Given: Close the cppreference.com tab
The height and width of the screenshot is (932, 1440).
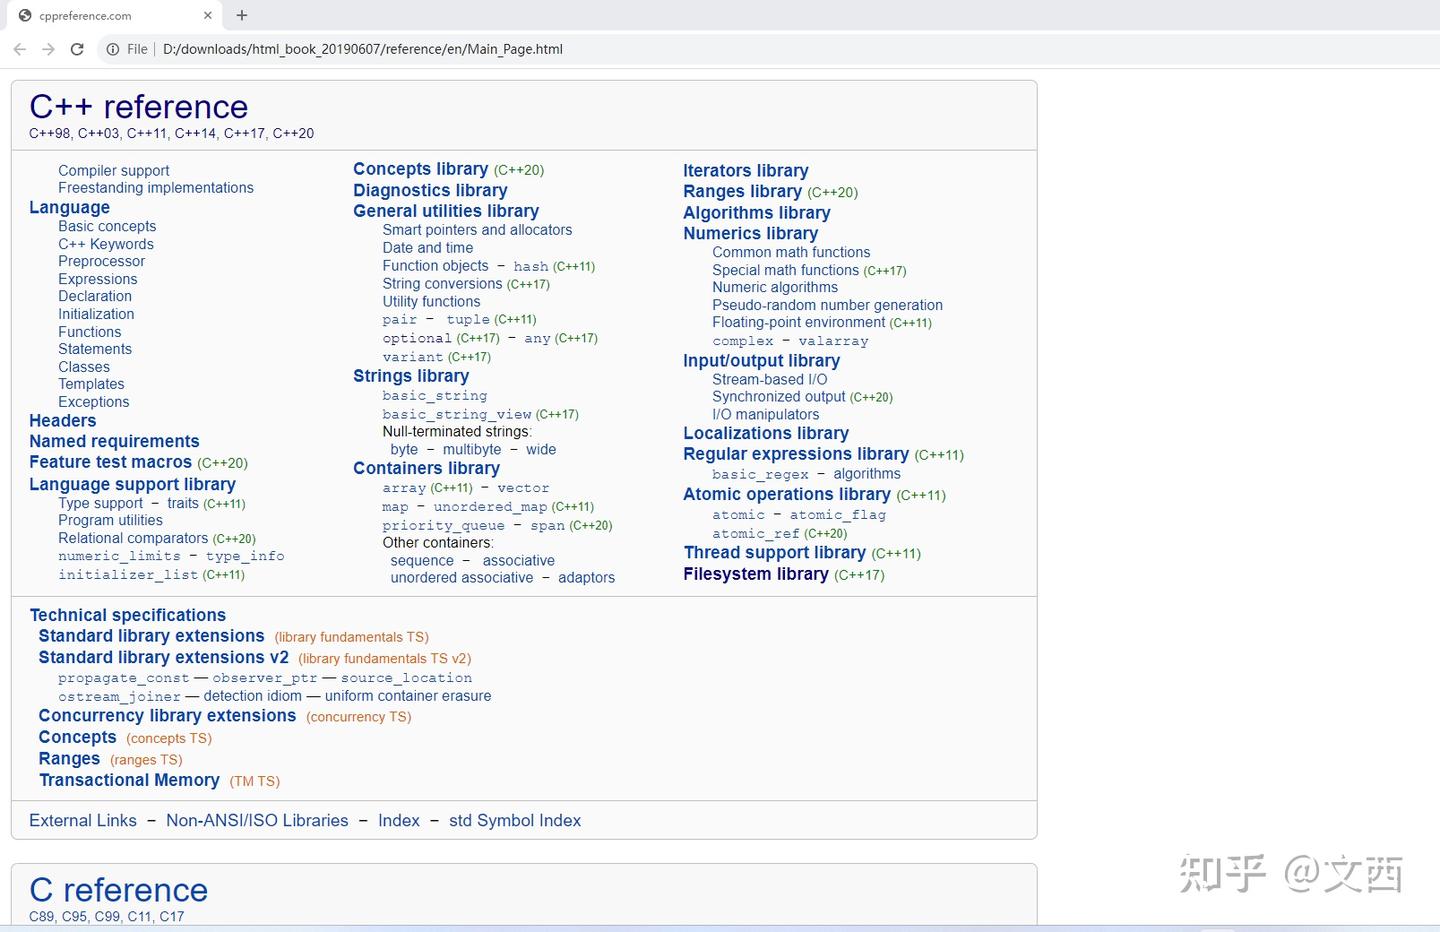Looking at the screenshot, I should coord(208,16).
